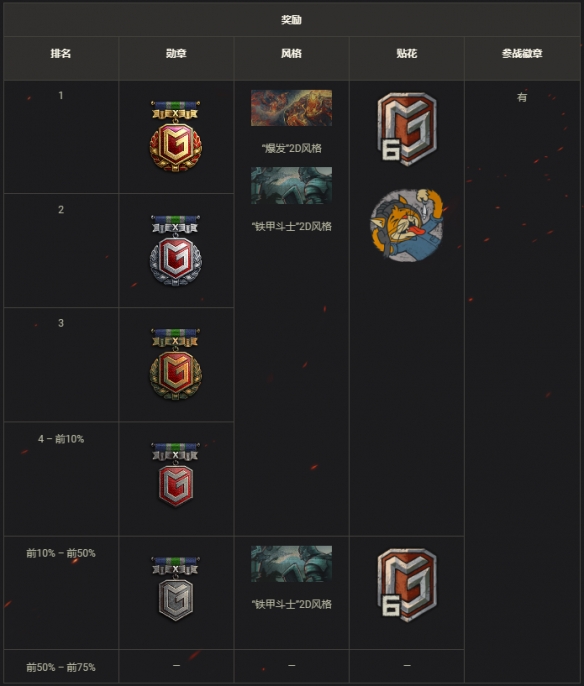
Task: Click the upper "铁甲斗士" style thumbnail
Action: [291, 186]
